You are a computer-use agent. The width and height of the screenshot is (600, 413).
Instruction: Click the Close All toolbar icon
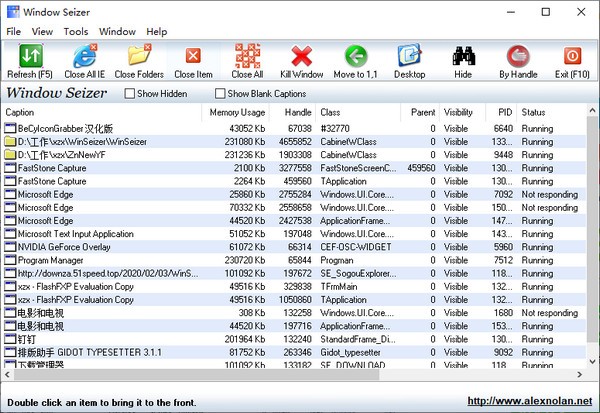coord(248,56)
